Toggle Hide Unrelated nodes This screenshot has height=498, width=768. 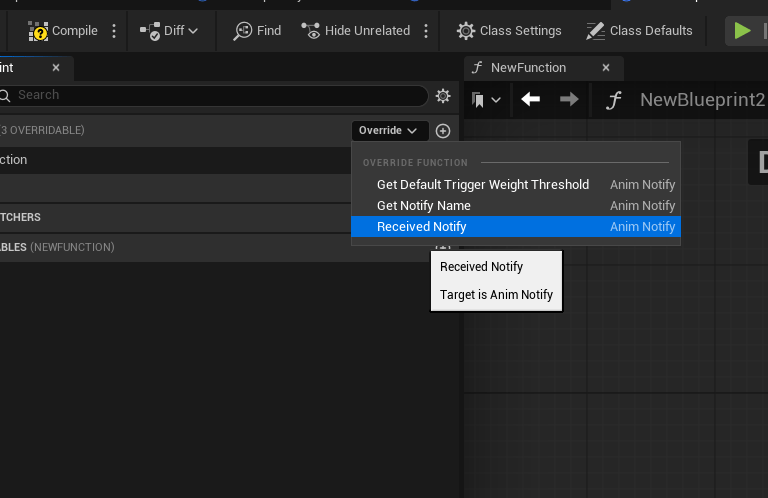[x=355, y=31]
